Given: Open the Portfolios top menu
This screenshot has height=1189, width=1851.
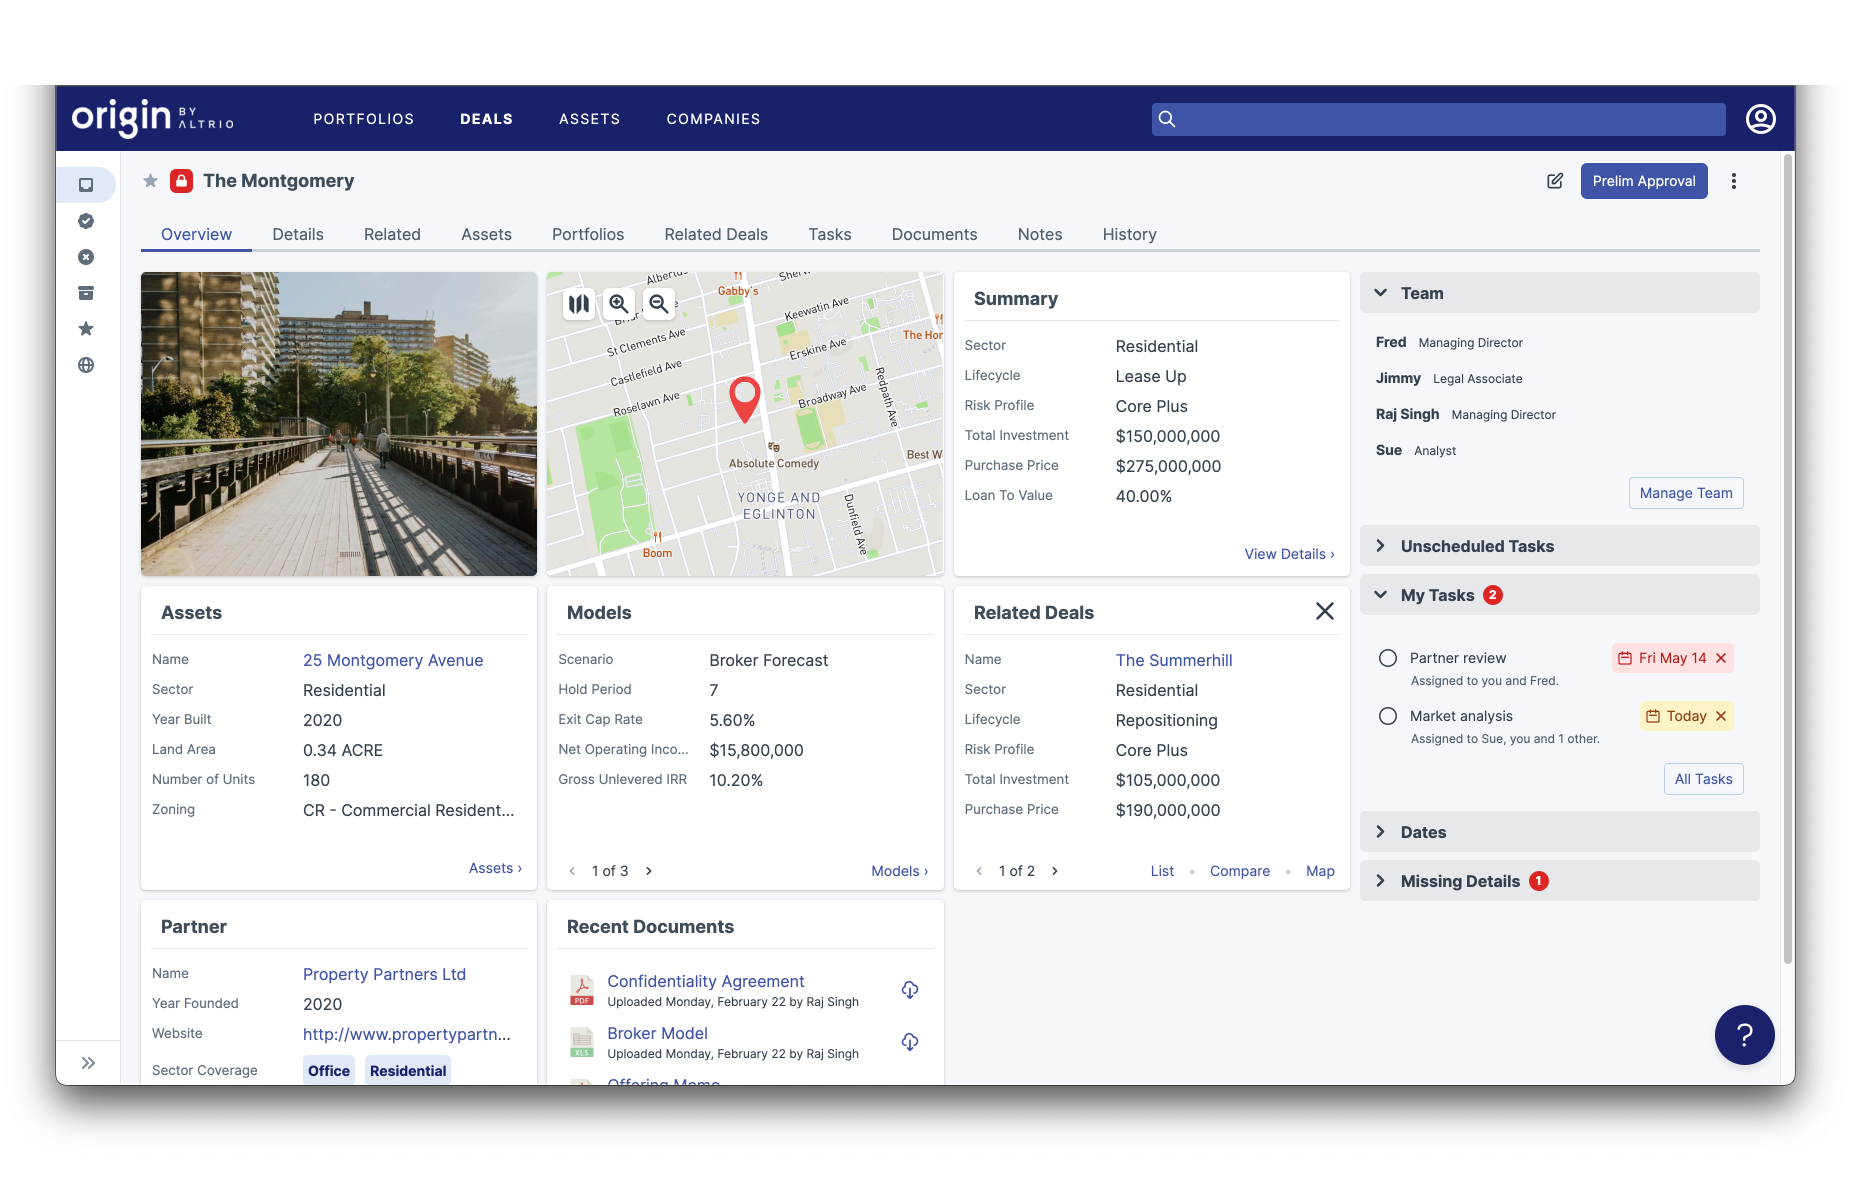Looking at the screenshot, I should tap(364, 119).
